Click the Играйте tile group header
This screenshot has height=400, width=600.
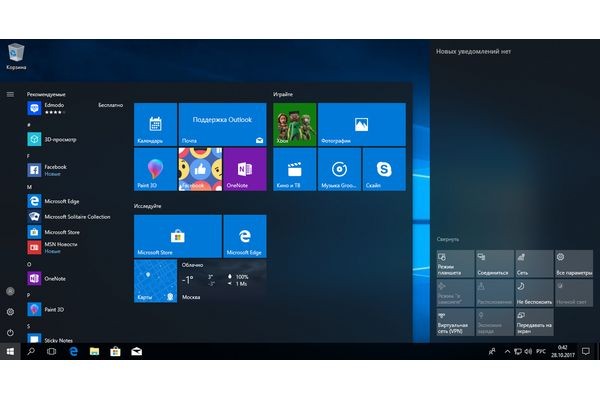(283, 94)
